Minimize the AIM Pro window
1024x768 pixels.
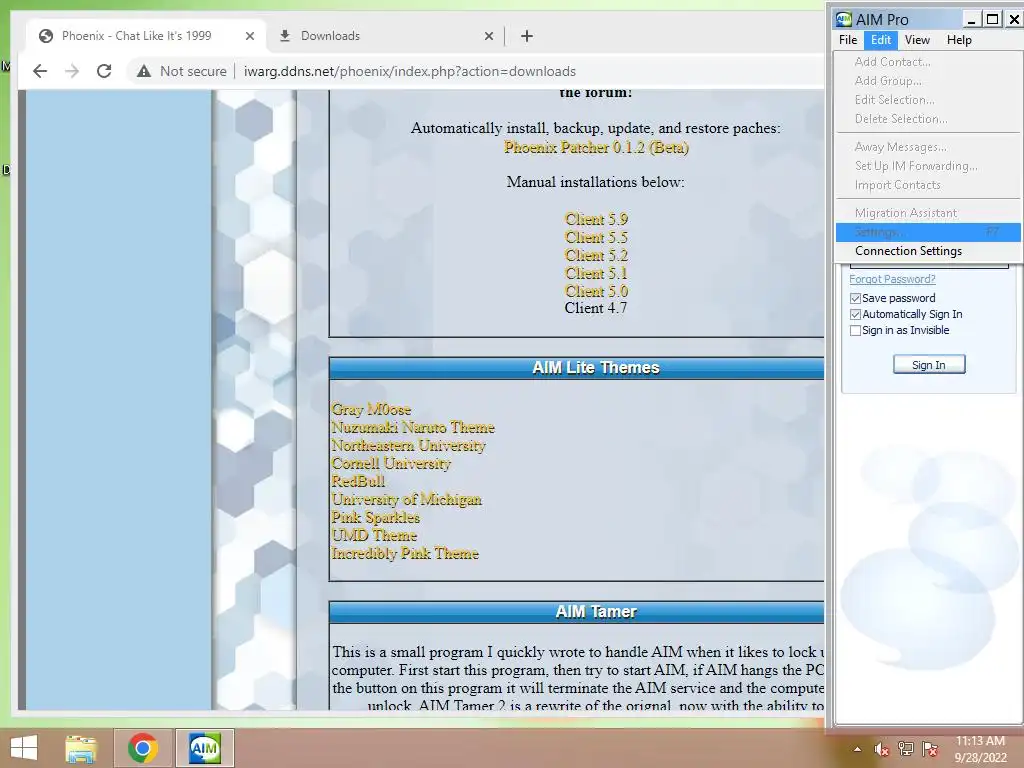point(971,20)
